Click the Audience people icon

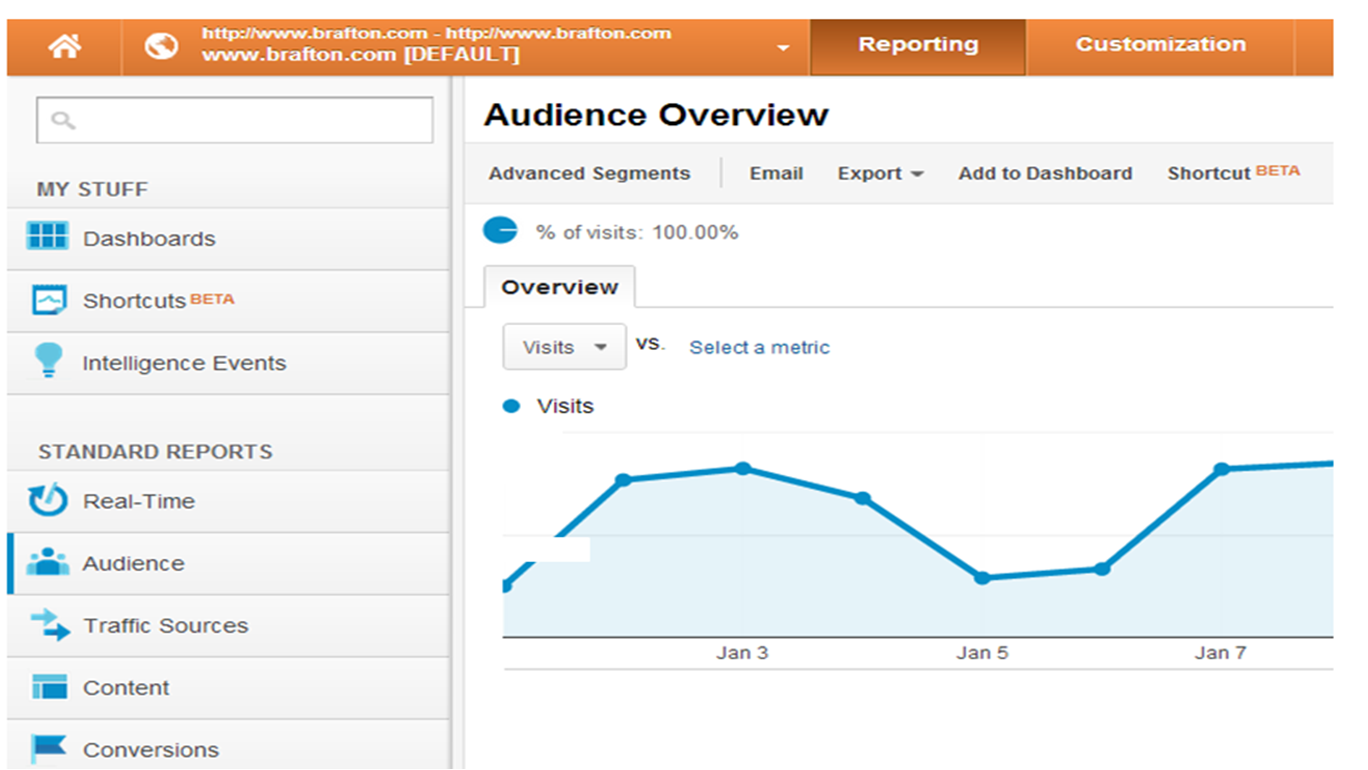point(48,562)
